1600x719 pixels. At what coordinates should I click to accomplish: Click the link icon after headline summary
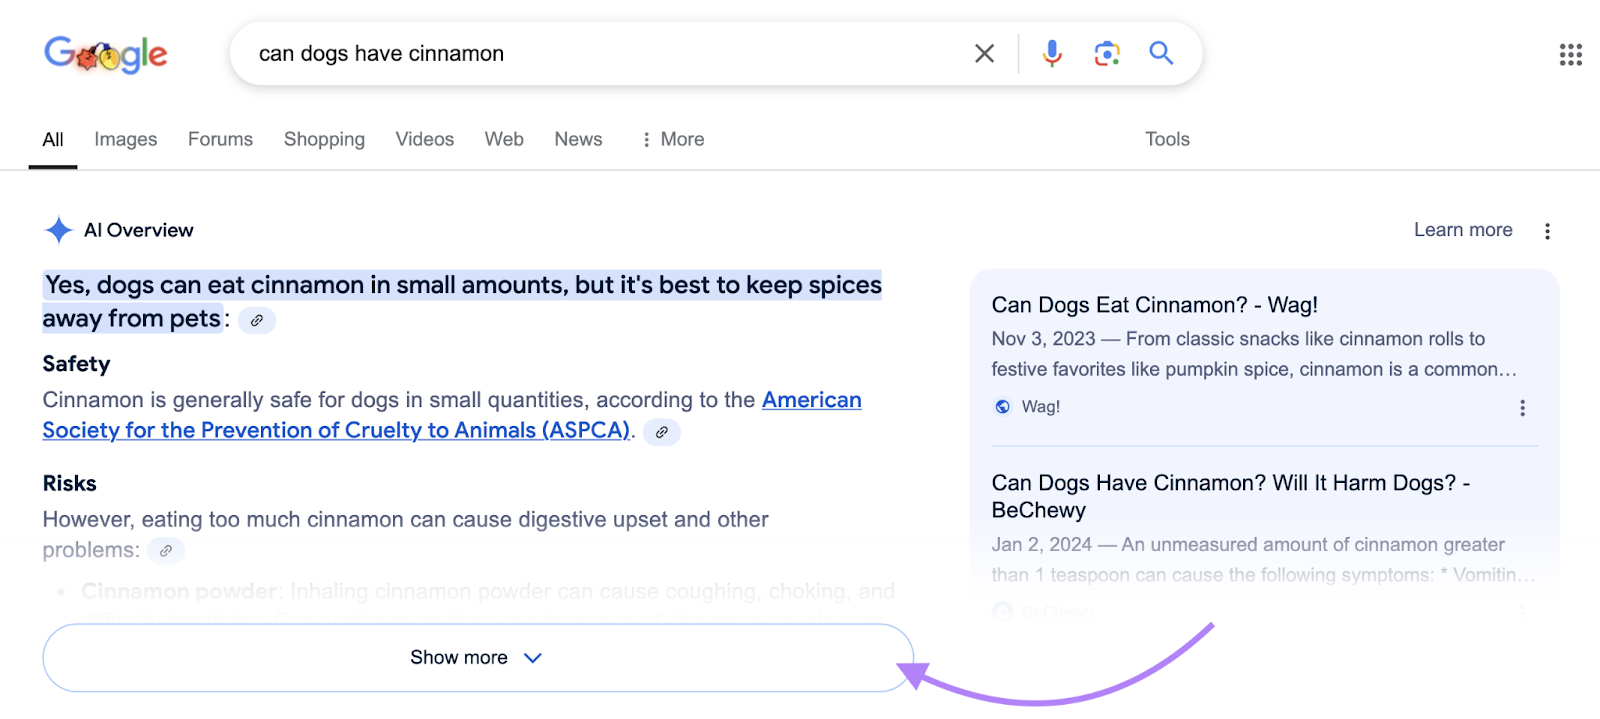point(257,321)
